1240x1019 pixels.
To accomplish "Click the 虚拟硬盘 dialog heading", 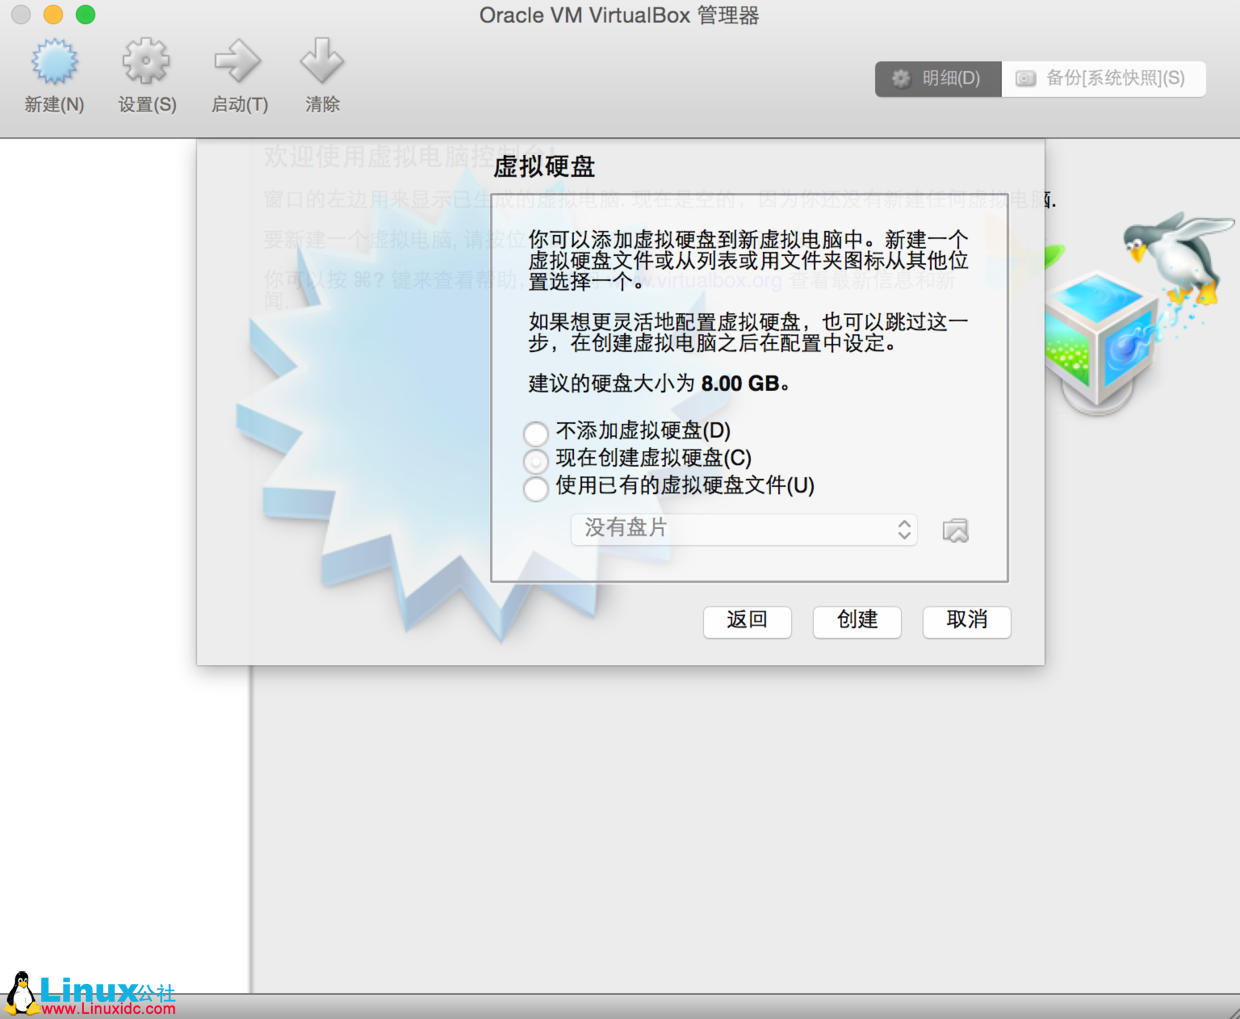I will [x=545, y=166].
